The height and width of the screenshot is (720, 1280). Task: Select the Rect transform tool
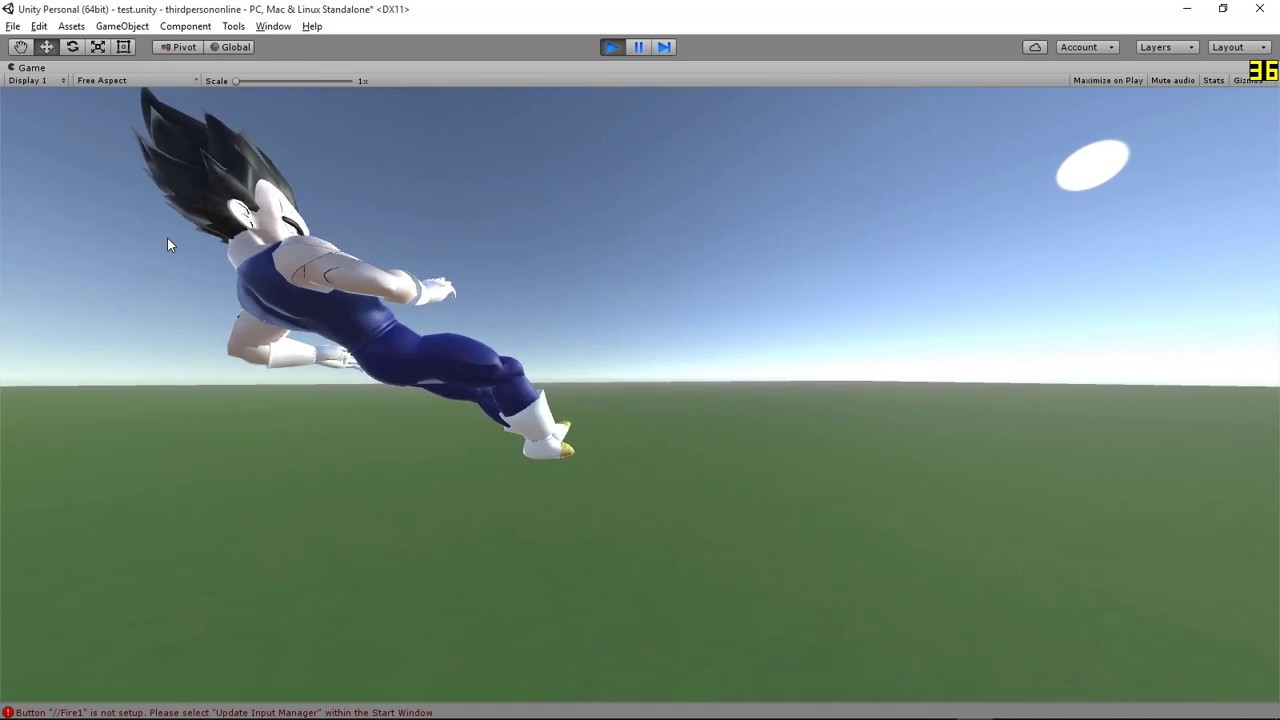(124, 47)
